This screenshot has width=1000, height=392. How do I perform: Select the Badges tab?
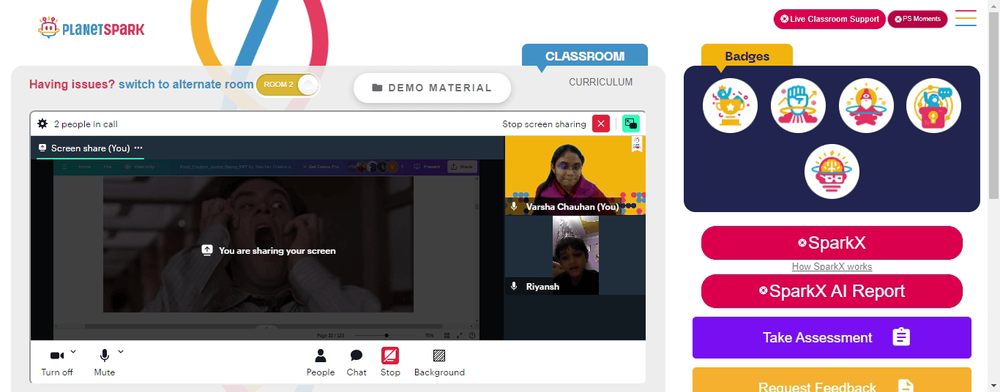[x=747, y=56]
